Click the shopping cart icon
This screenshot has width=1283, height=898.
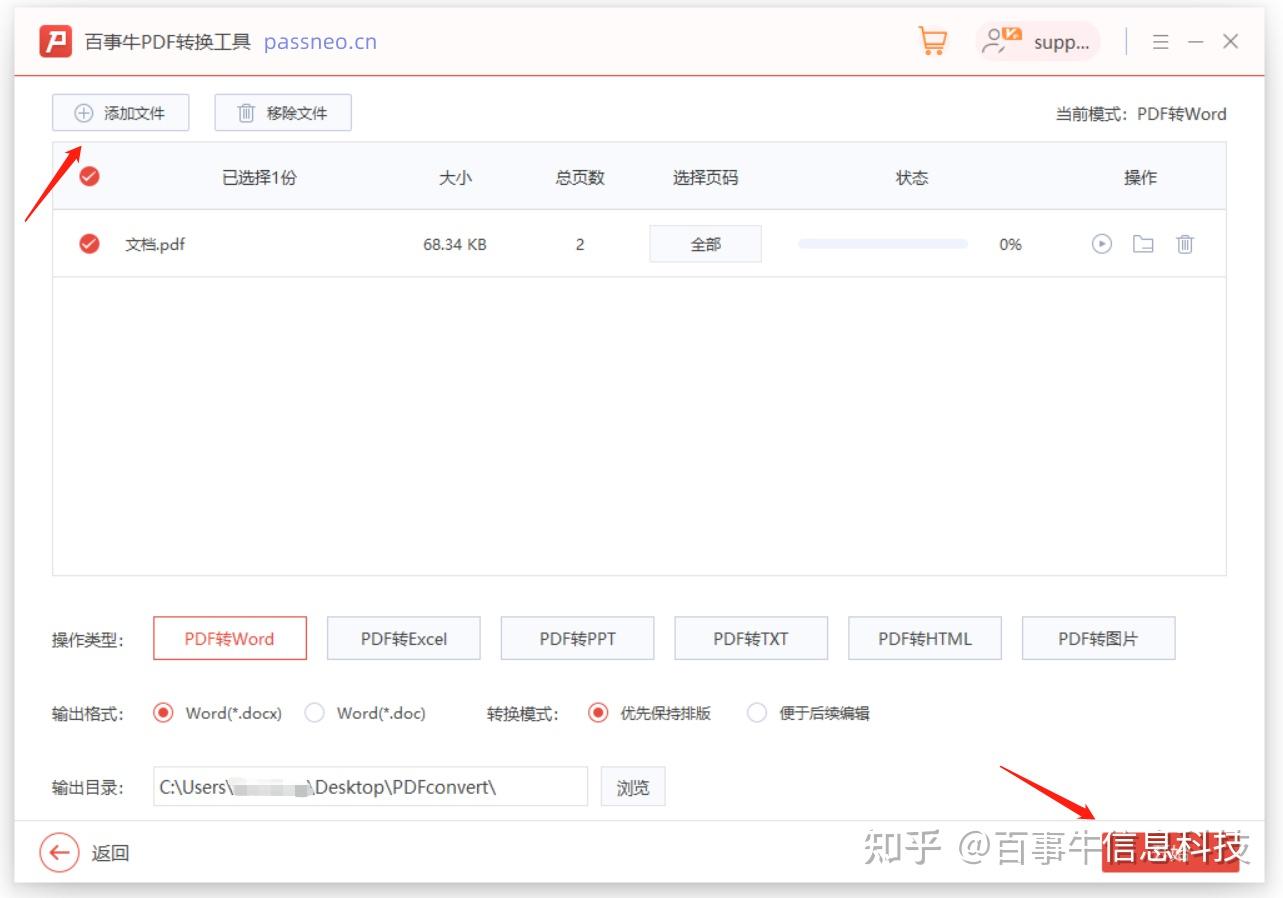[x=932, y=41]
